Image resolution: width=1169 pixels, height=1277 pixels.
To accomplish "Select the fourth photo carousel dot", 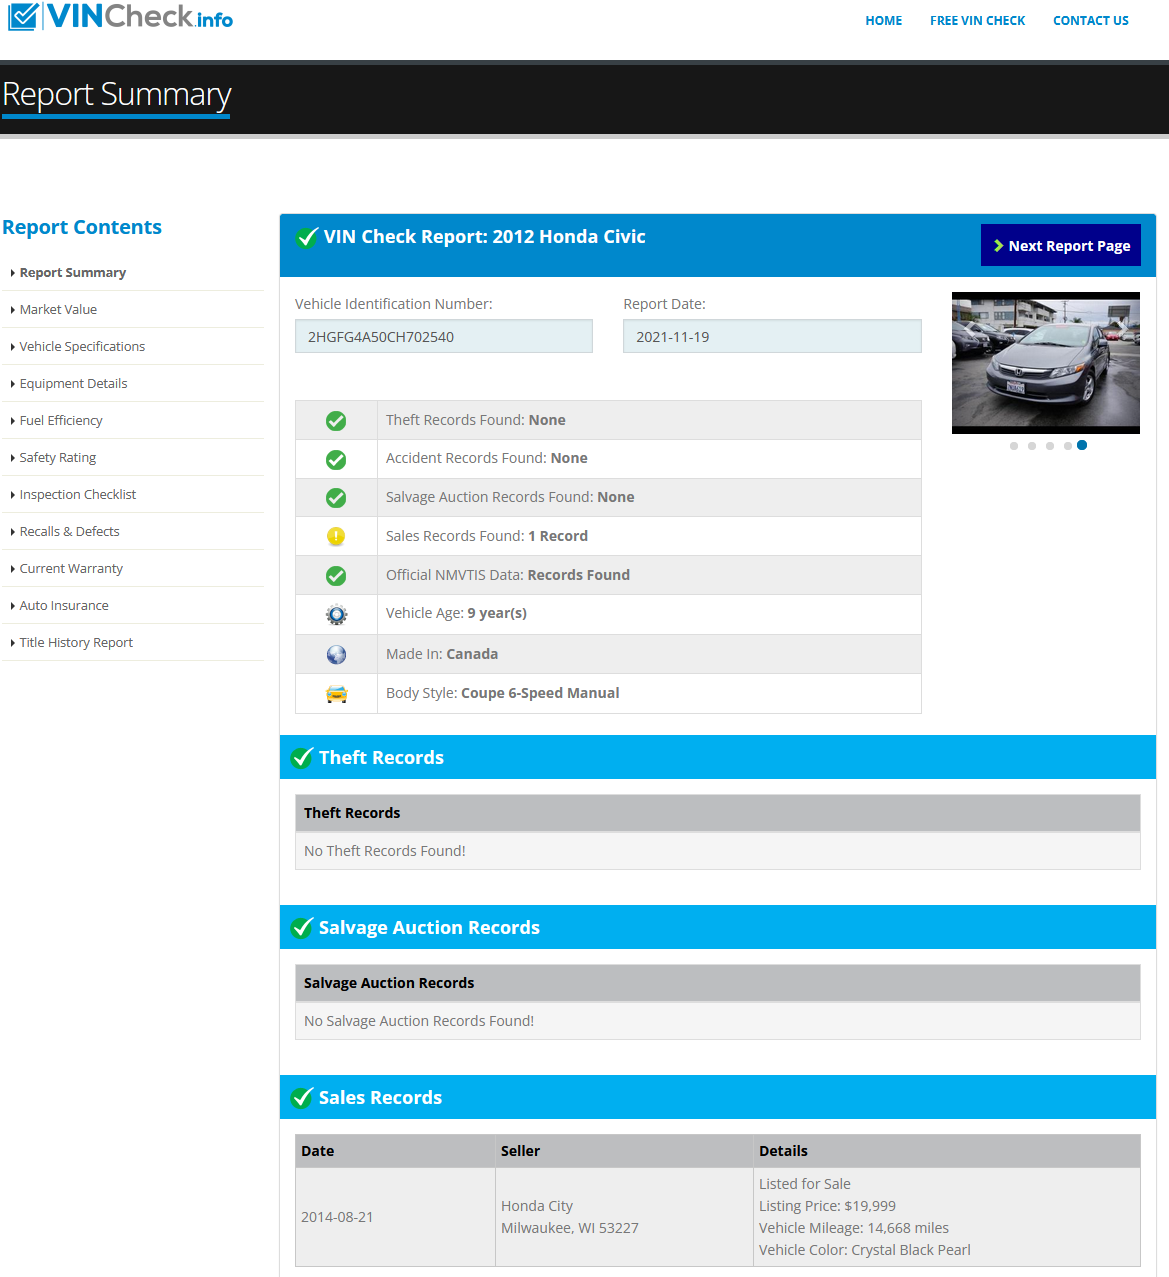I will click(x=1068, y=446).
